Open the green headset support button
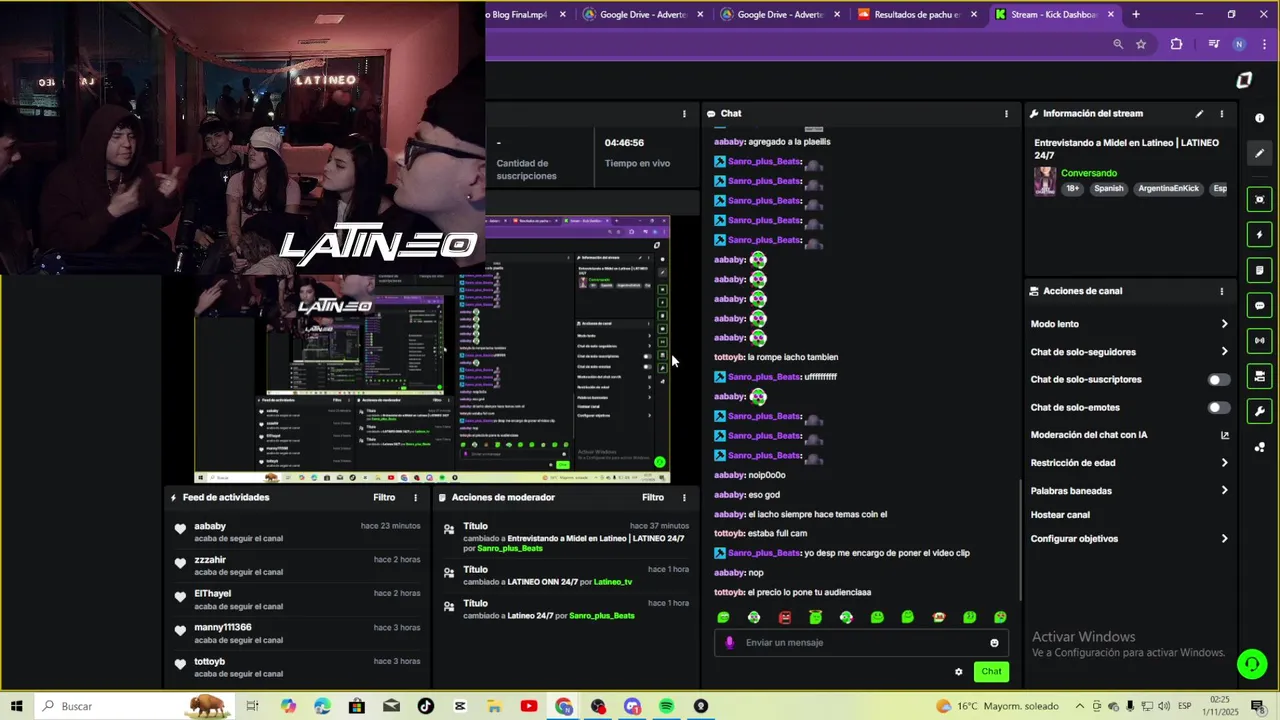 click(1251, 663)
